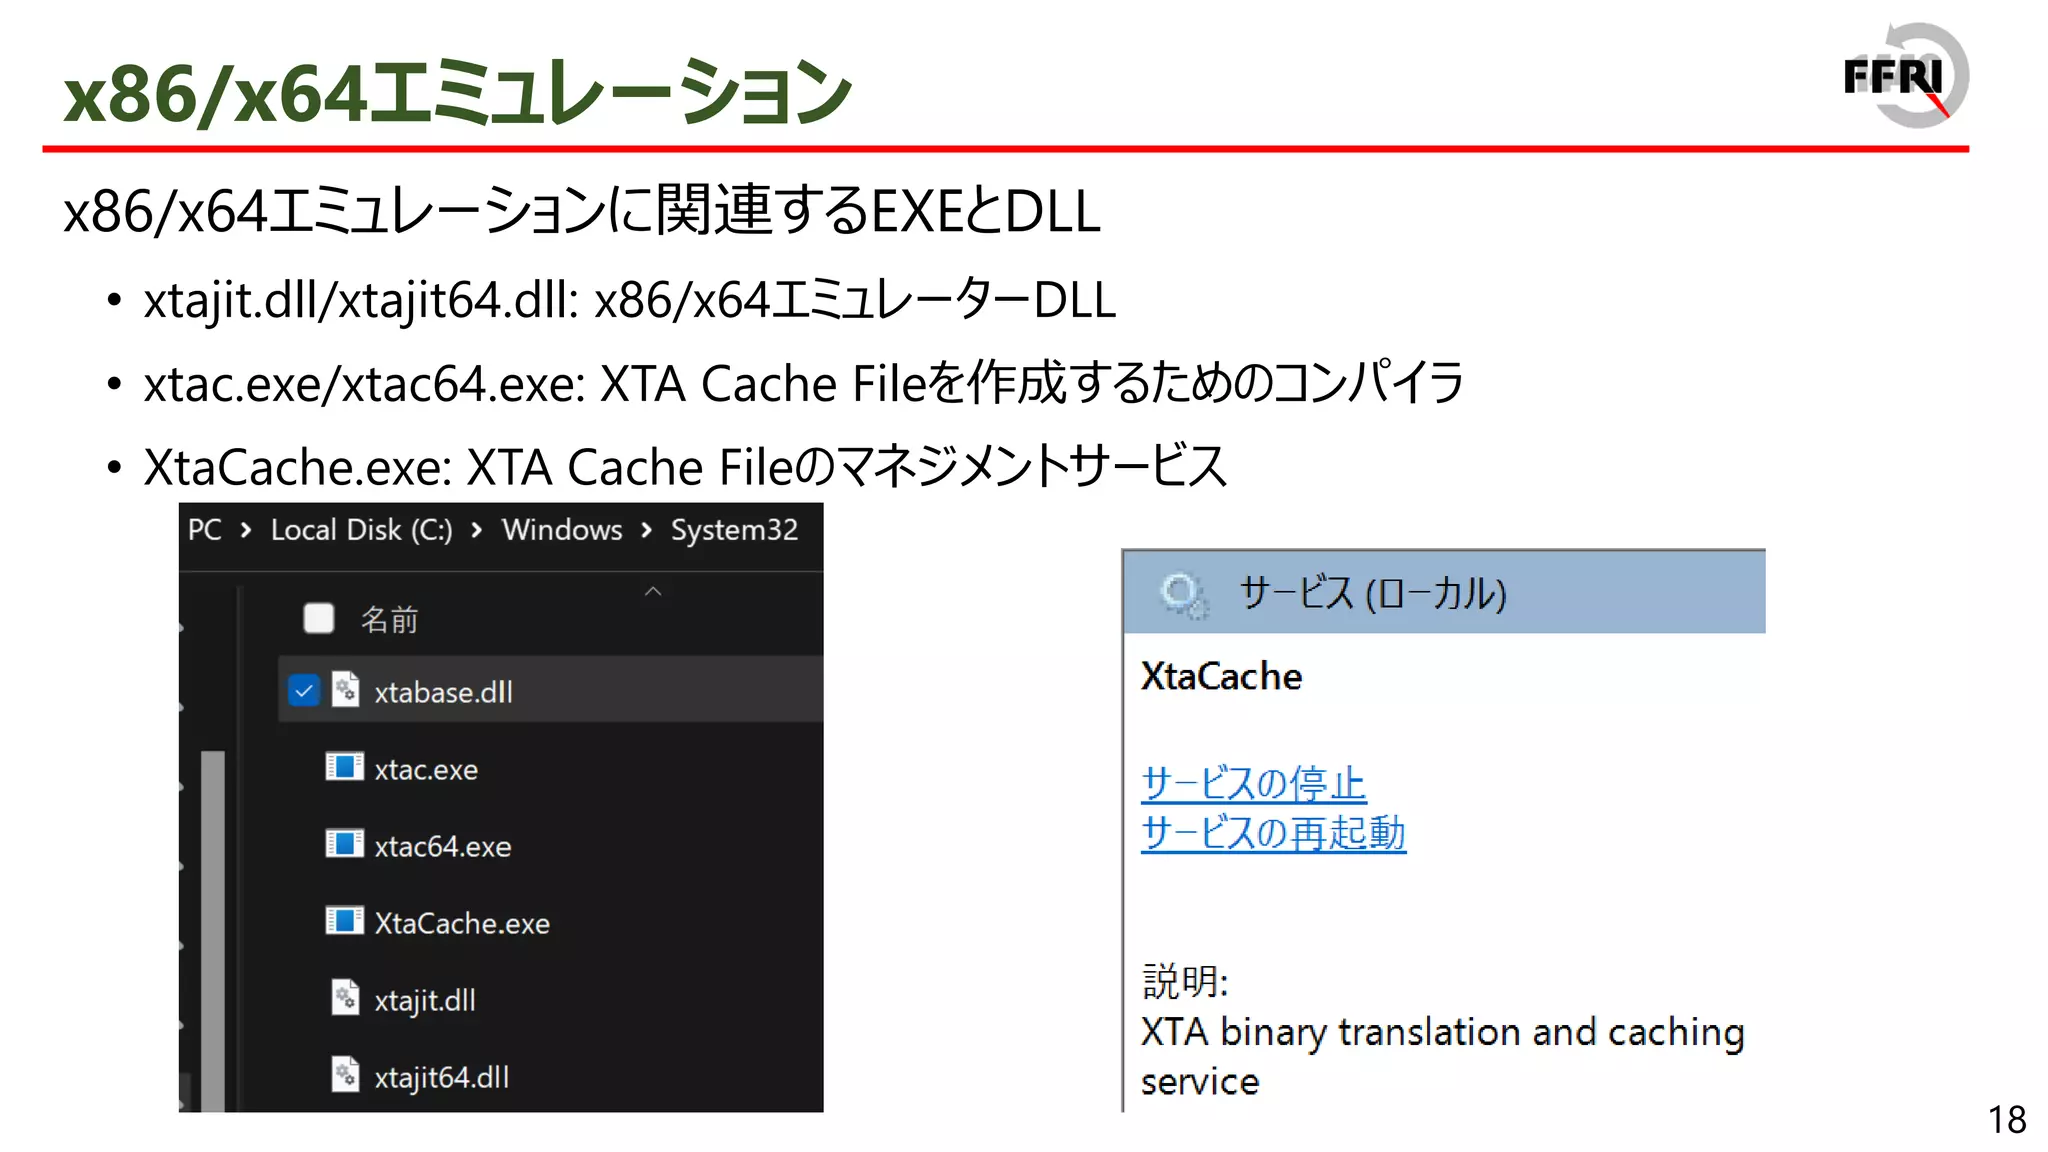Click the sort arrow above 名前 column
Viewport: 2048px width, 1152px height.
tap(653, 591)
